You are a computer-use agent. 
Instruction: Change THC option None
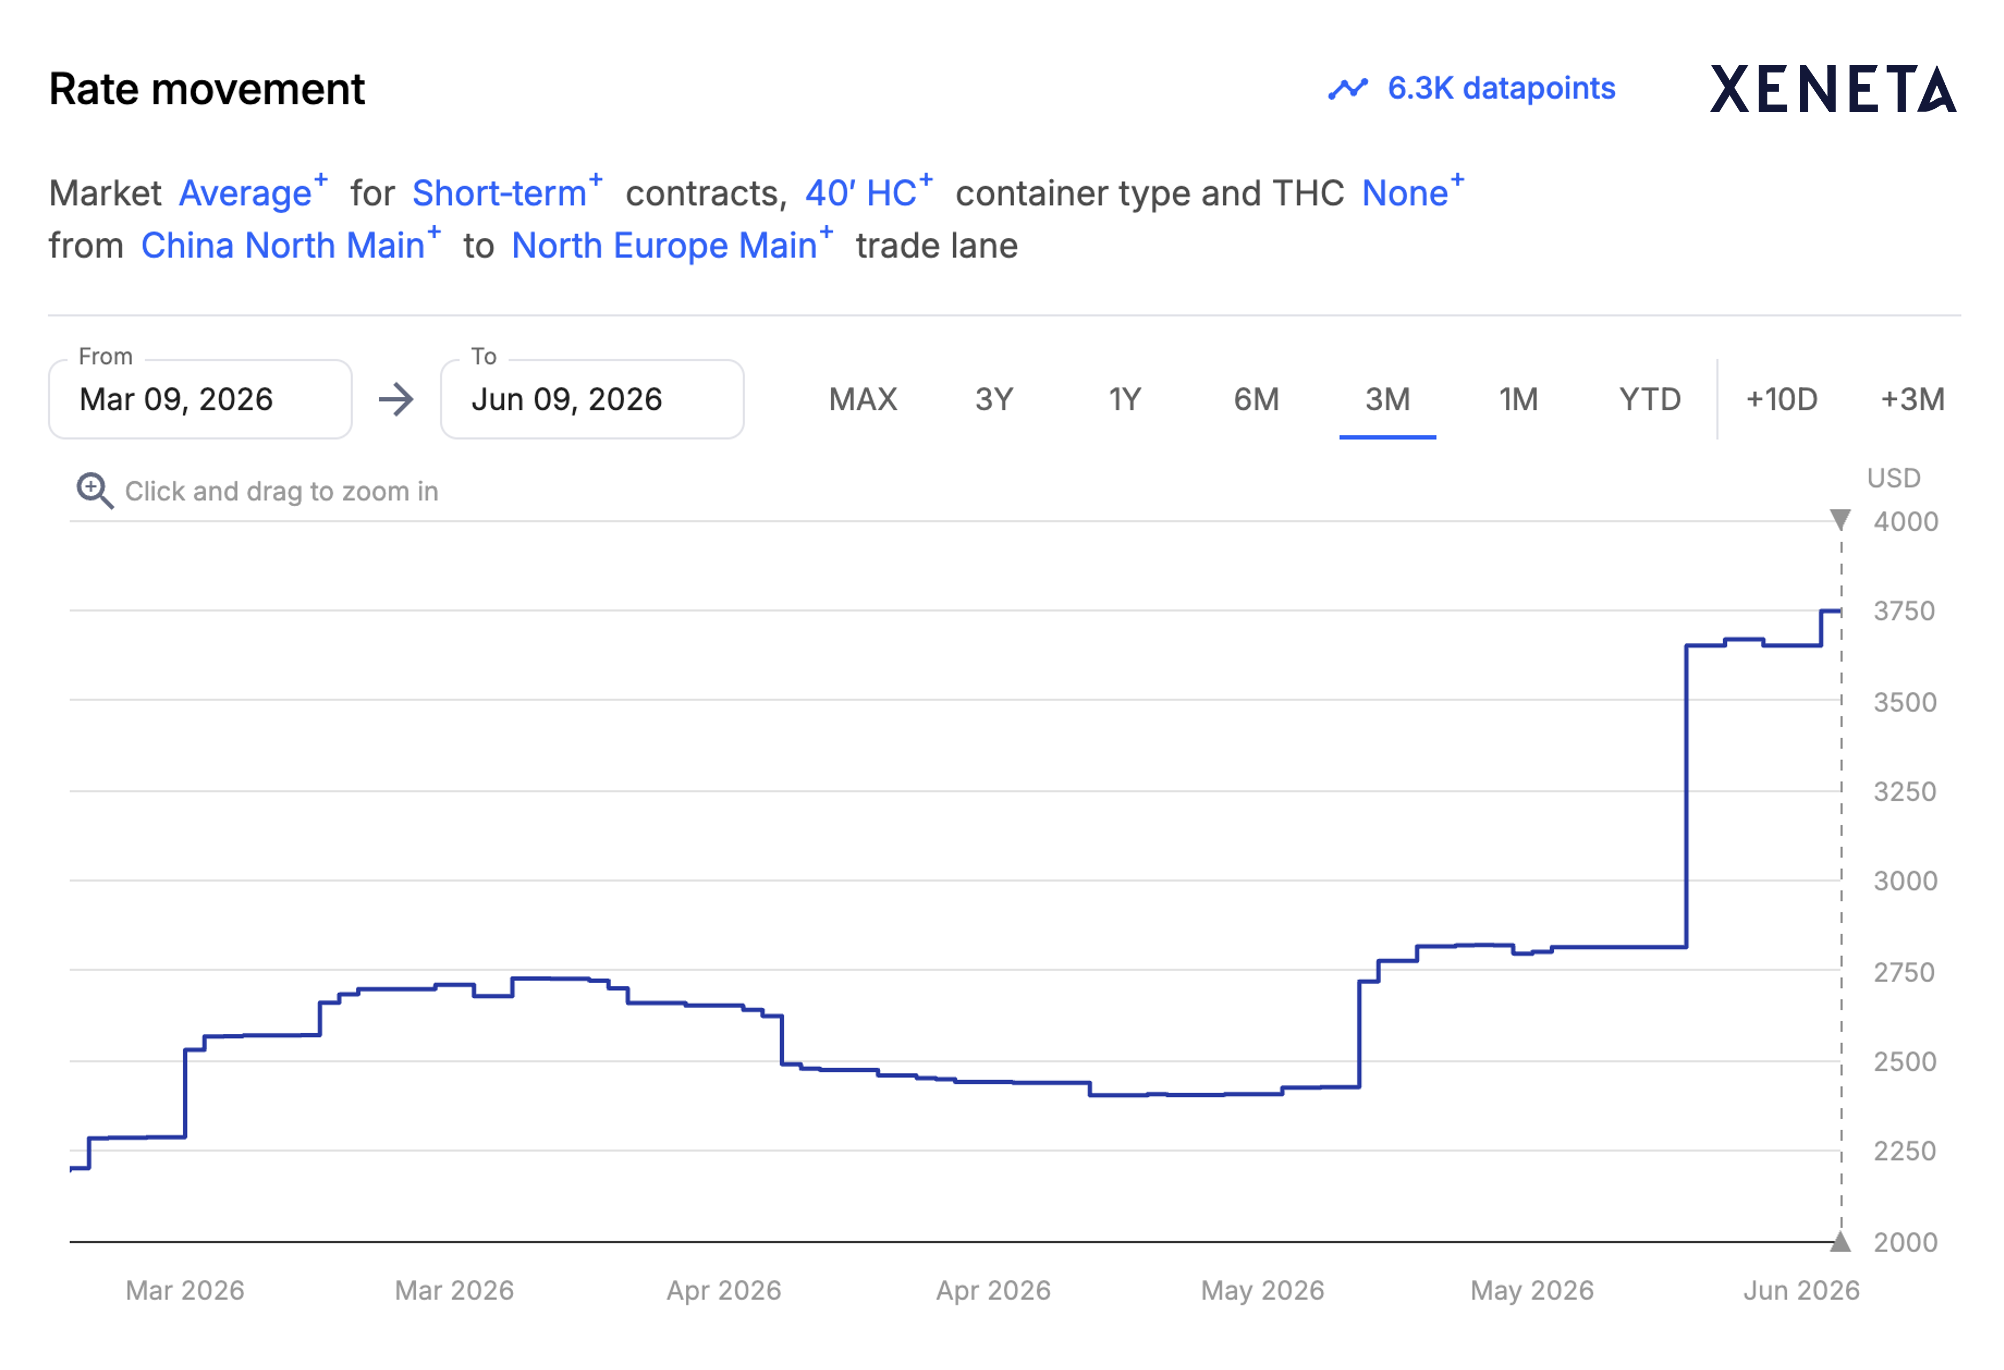click(x=1413, y=192)
